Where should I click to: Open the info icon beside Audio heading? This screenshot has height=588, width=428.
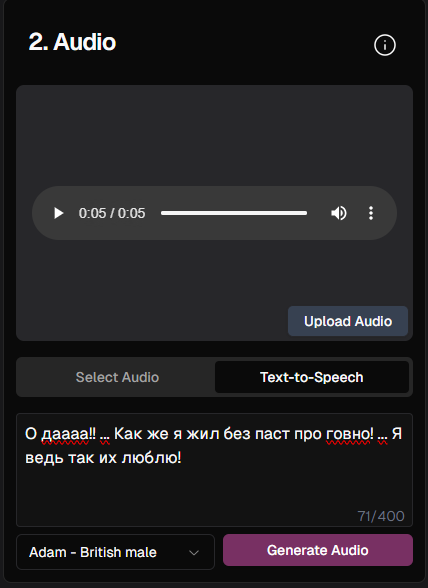384,45
